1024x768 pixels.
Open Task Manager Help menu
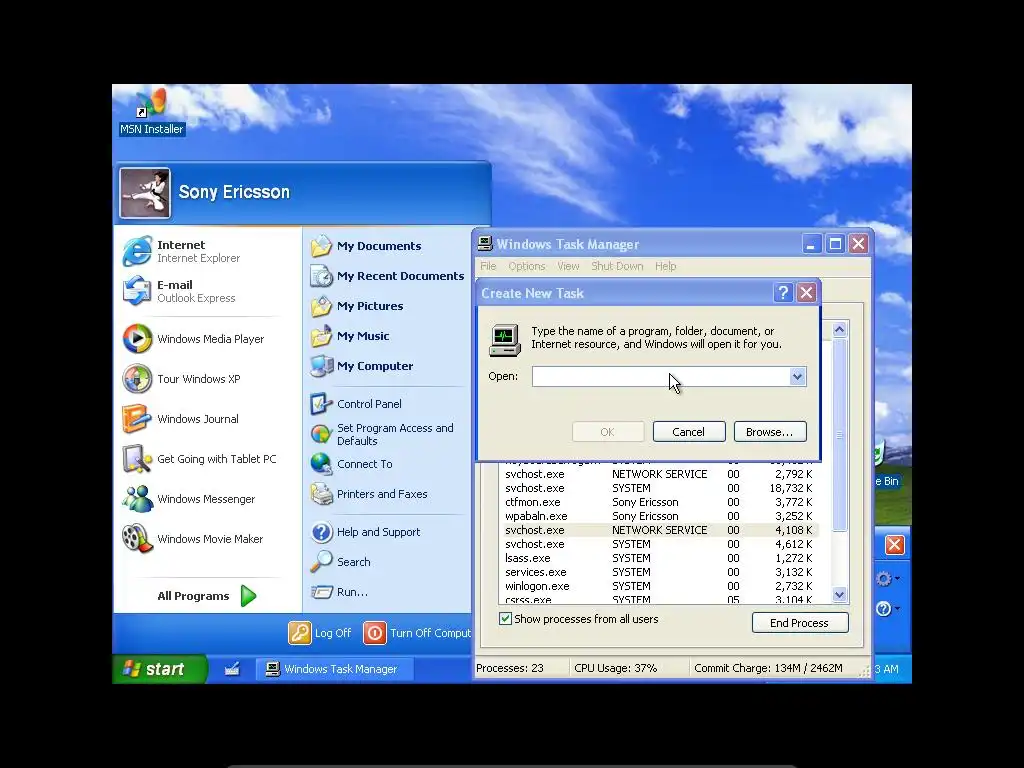(665, 266)
